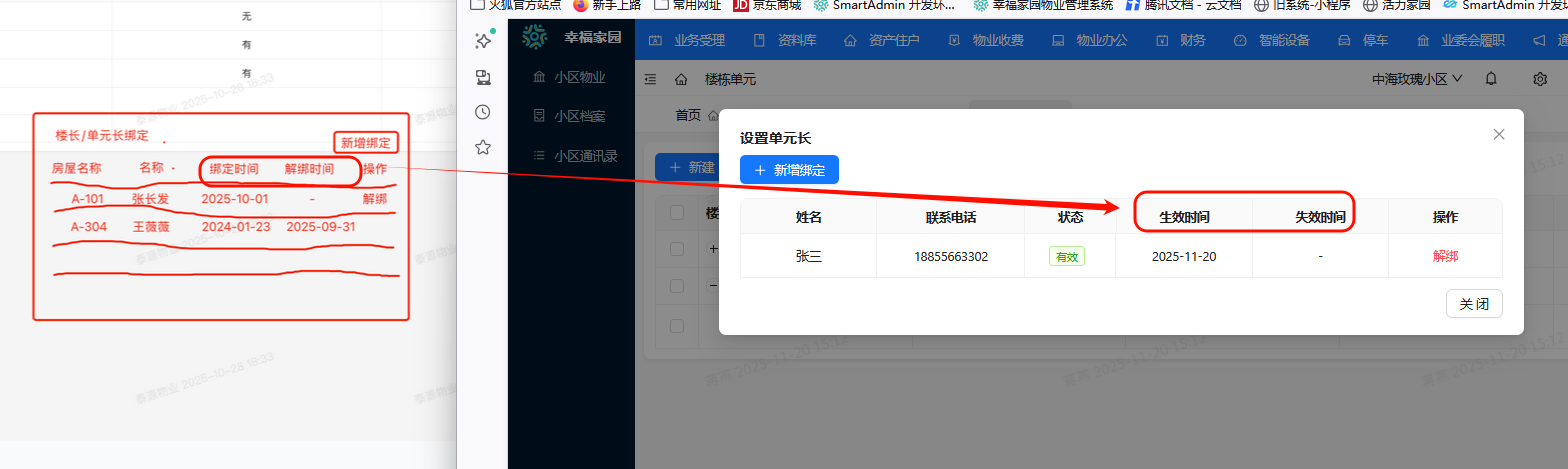
Task: Open the 京东商城 bookmark
Action: click(x=768, y=4)
